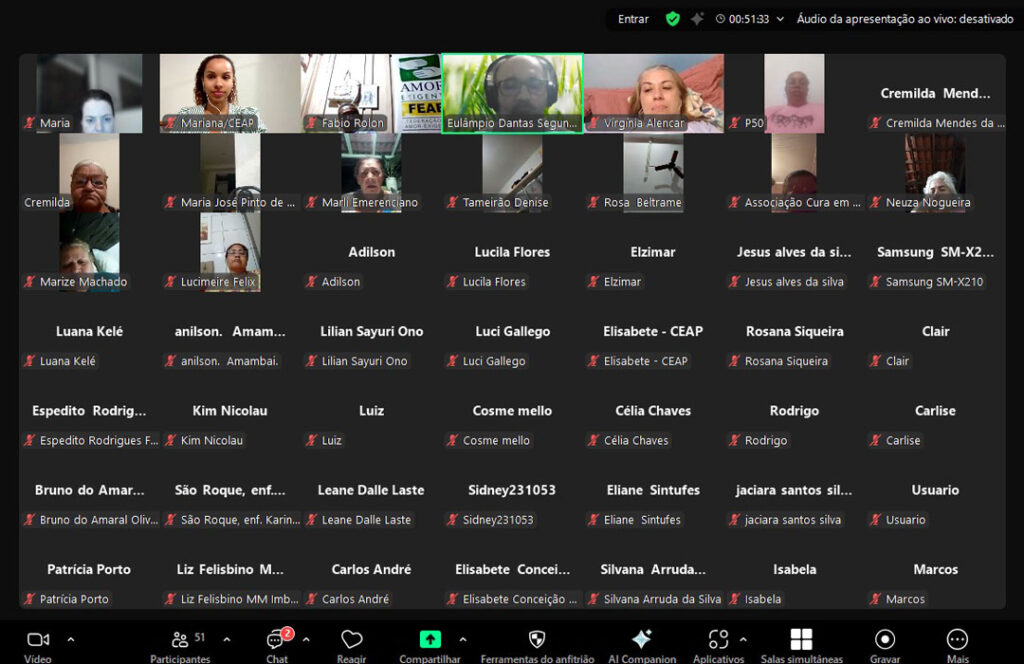Open the Mais options menu

pyautogui.click(x=957, y=641)
